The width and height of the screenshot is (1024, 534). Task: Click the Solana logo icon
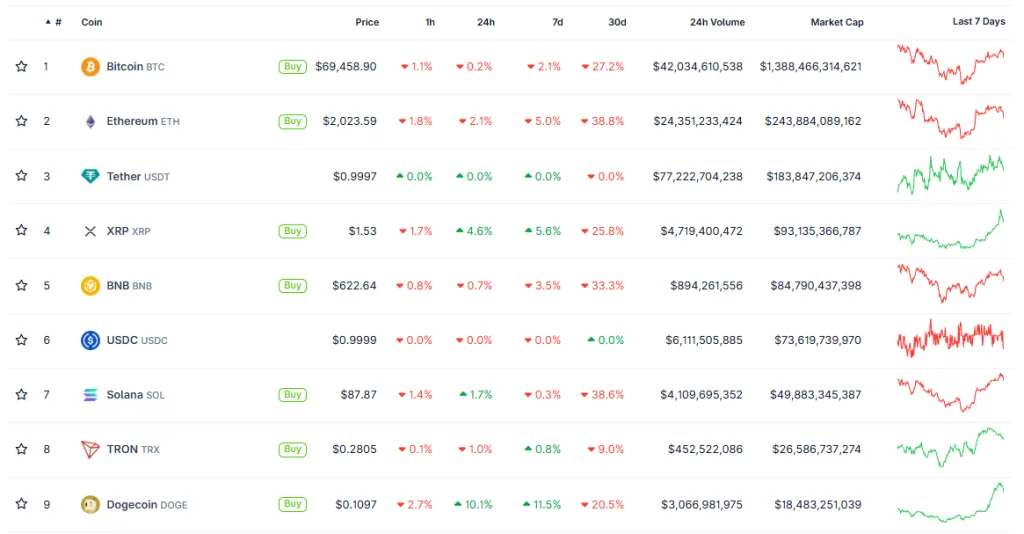pyautogui.click(x=90, y=395)
